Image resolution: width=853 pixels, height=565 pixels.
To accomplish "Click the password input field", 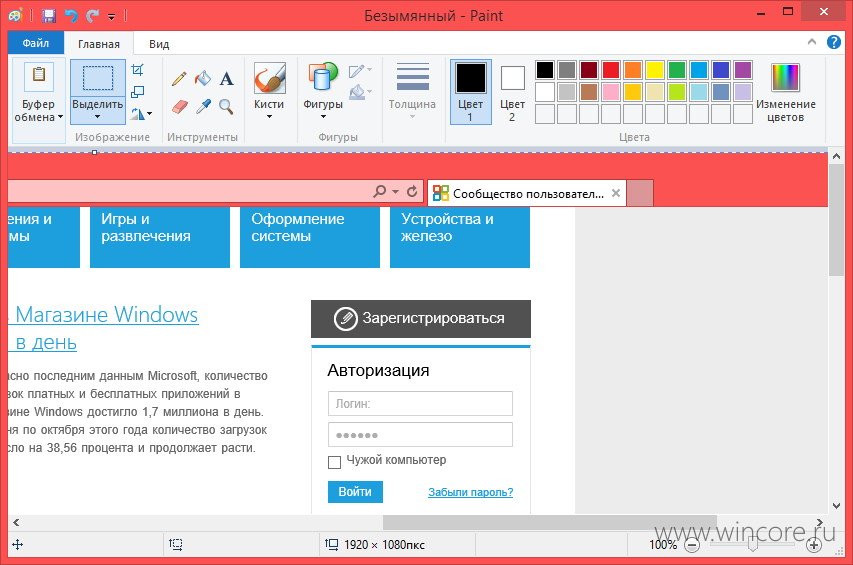I will coord(420,434).
